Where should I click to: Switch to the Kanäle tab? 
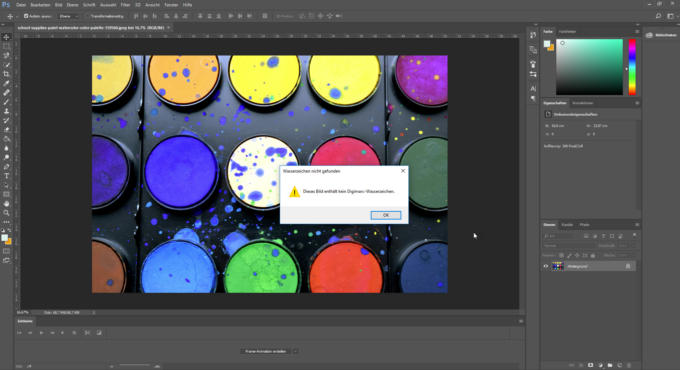pos(567,225)
